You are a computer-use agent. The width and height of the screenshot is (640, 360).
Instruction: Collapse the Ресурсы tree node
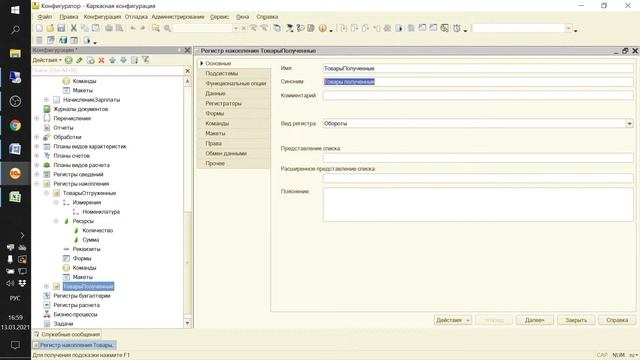pyautogui.click(x=56, y=221)
